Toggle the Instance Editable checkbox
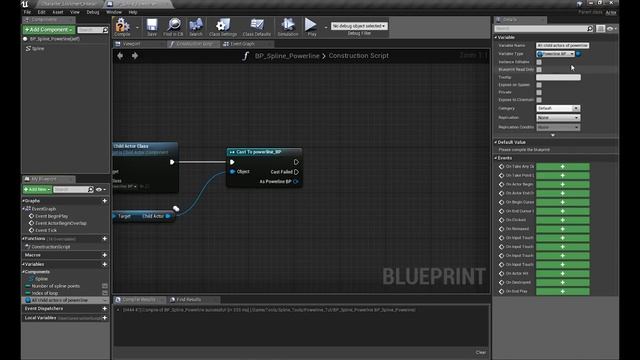Screen dimensions: 640x360 (x=539, y=62)
